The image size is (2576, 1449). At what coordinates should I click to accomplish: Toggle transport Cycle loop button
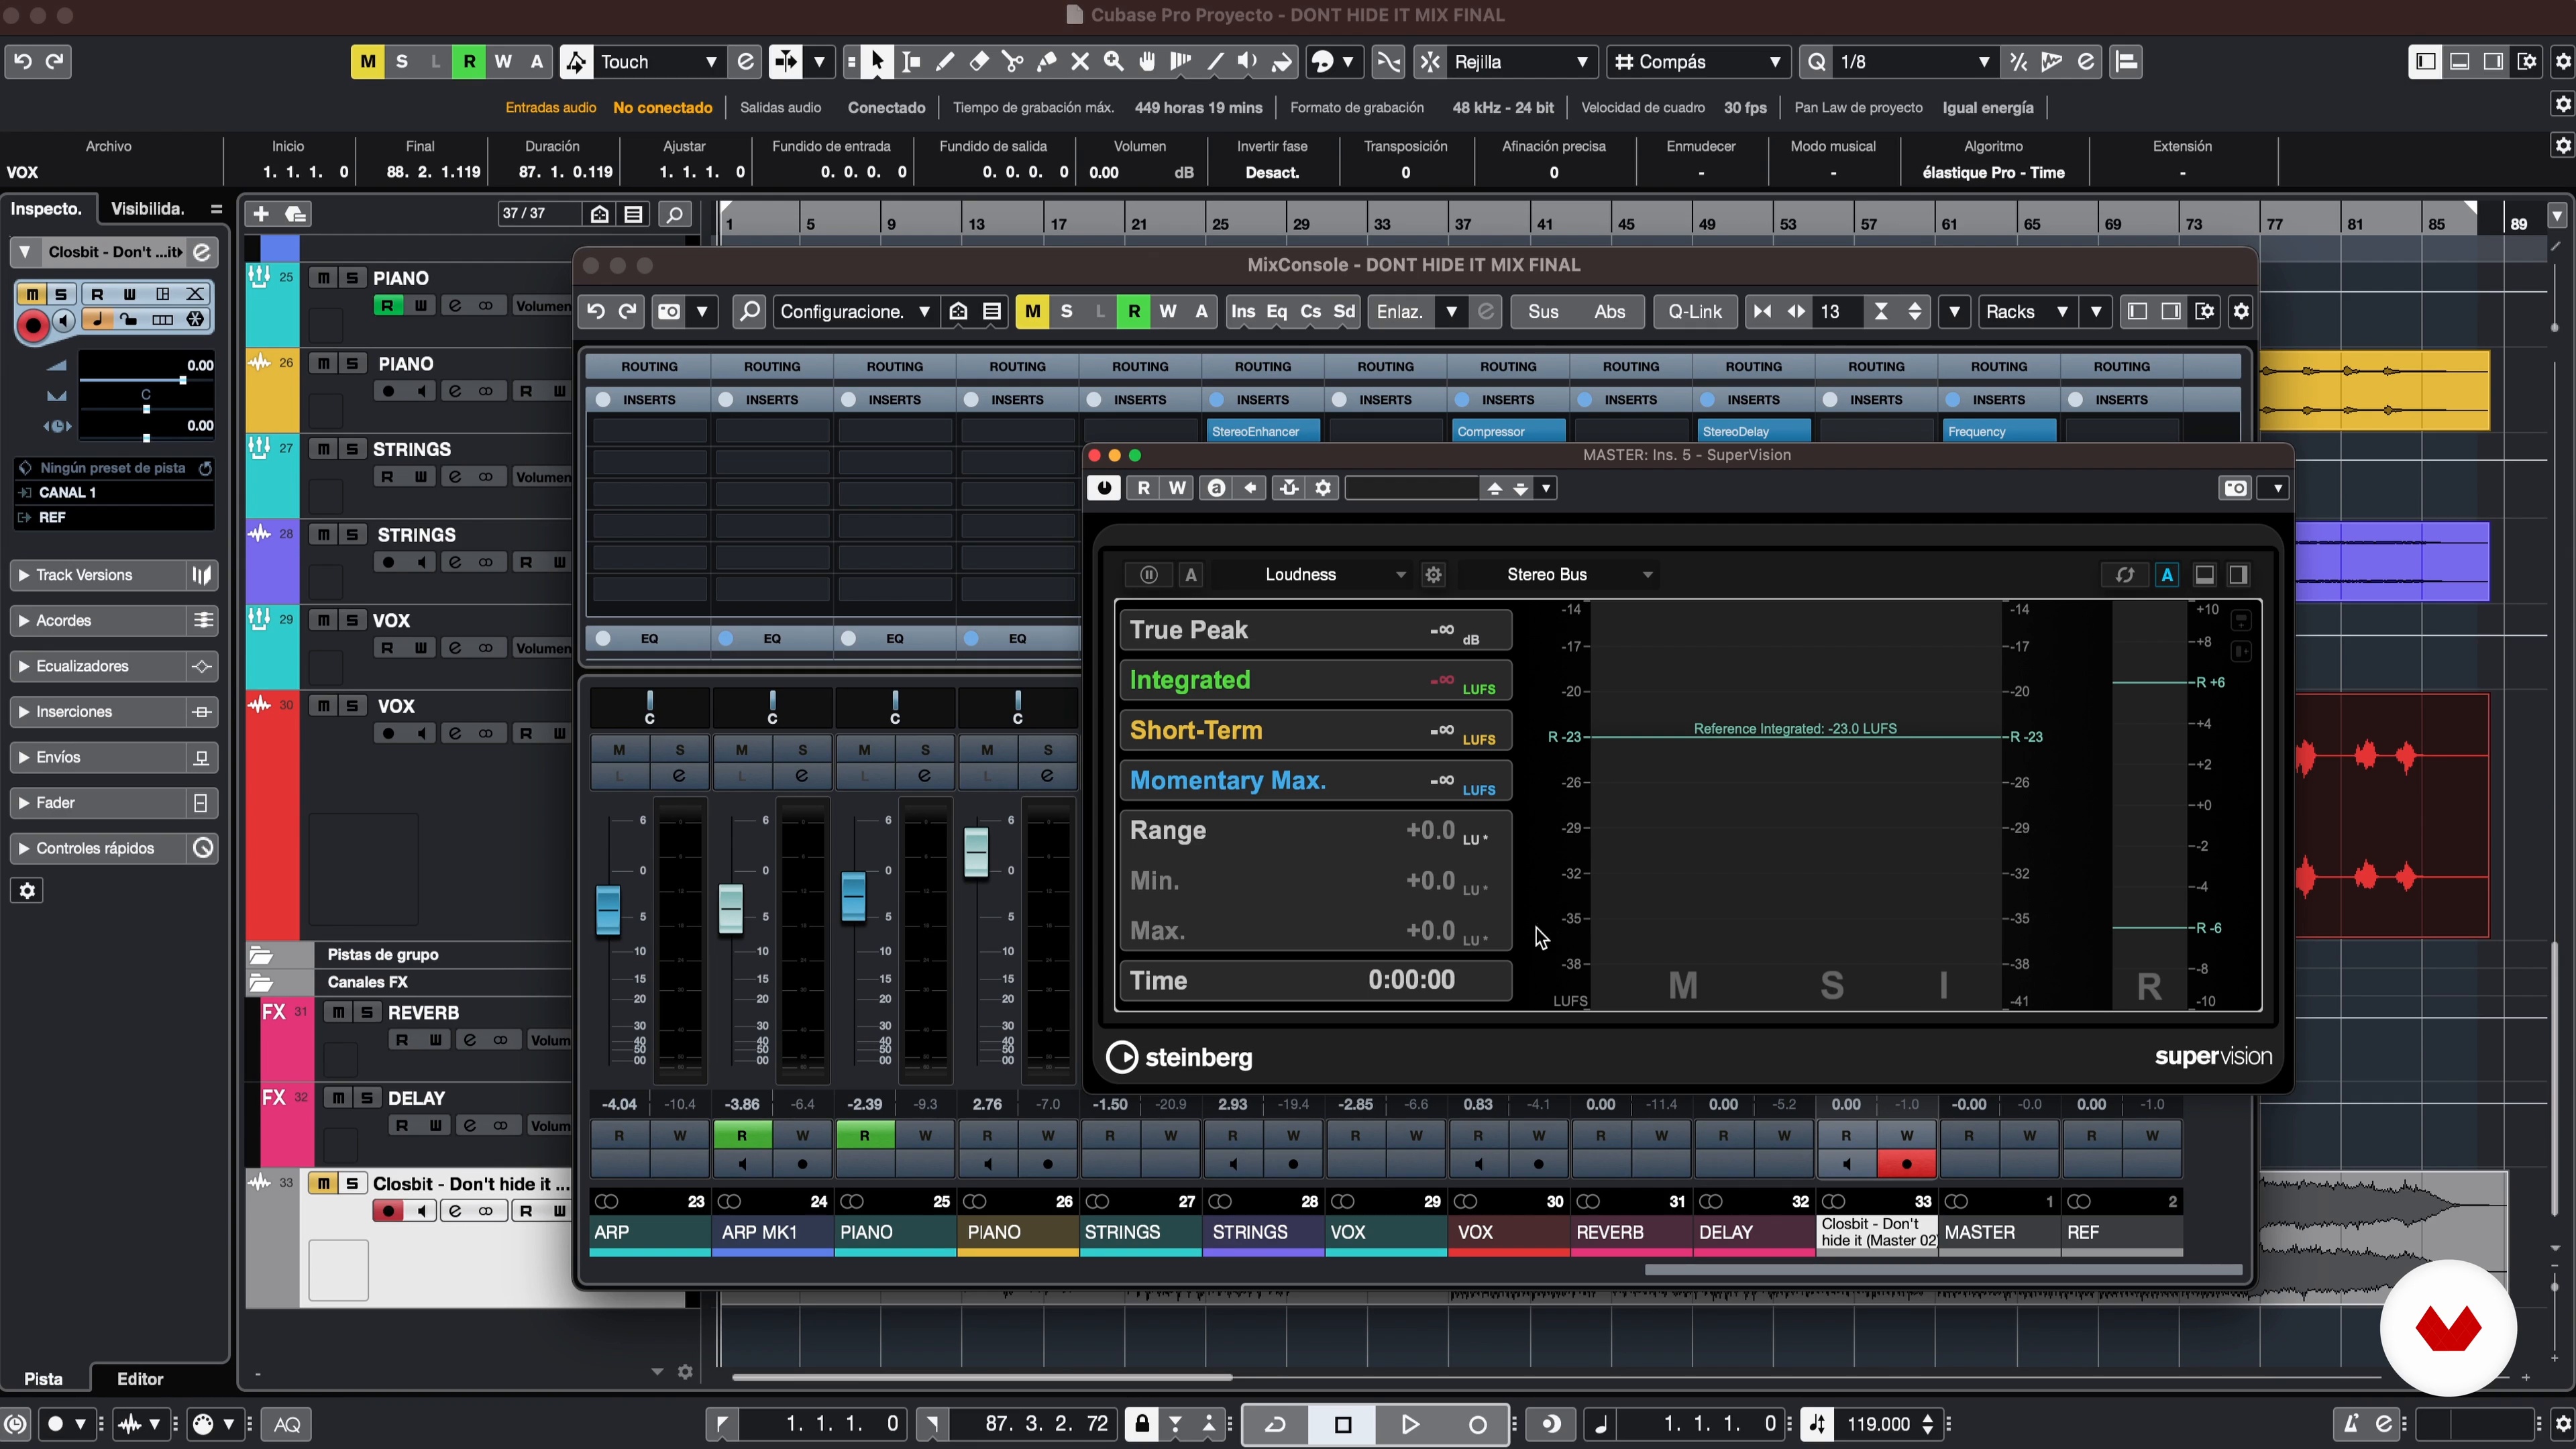click(1275, 1424)
